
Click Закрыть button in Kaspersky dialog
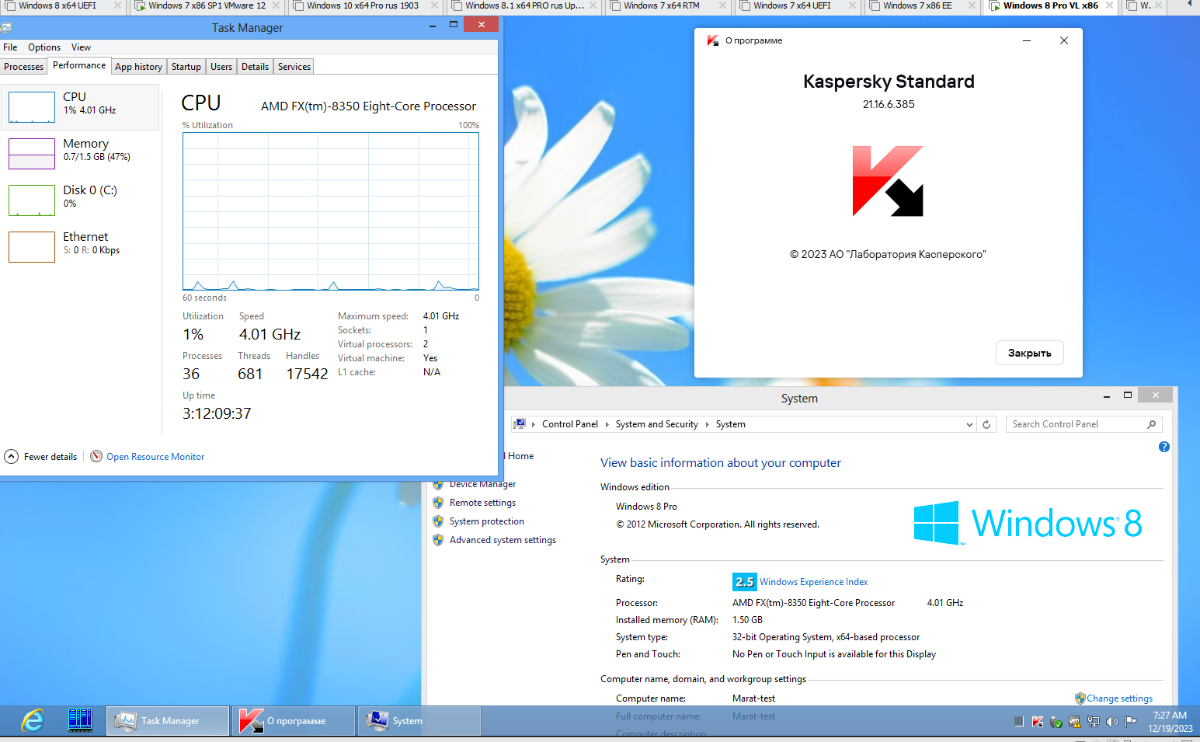tap(1029, 353)
